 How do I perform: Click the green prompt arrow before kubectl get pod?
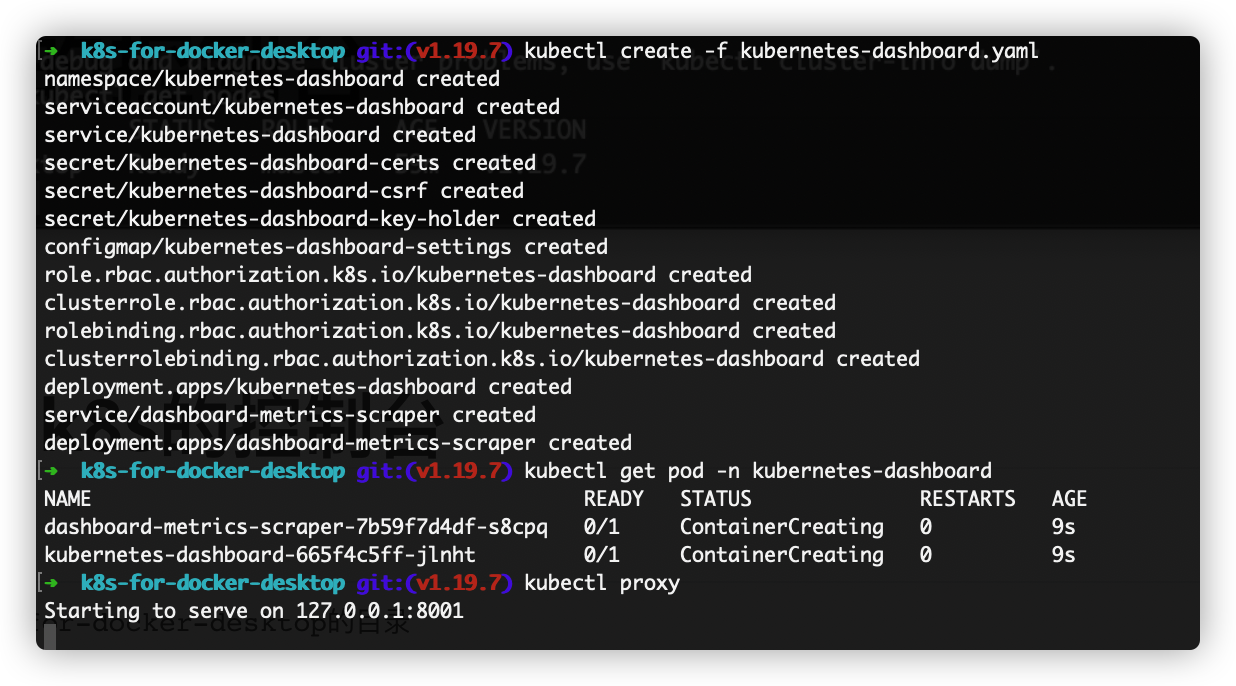click(x=50, y=470)
